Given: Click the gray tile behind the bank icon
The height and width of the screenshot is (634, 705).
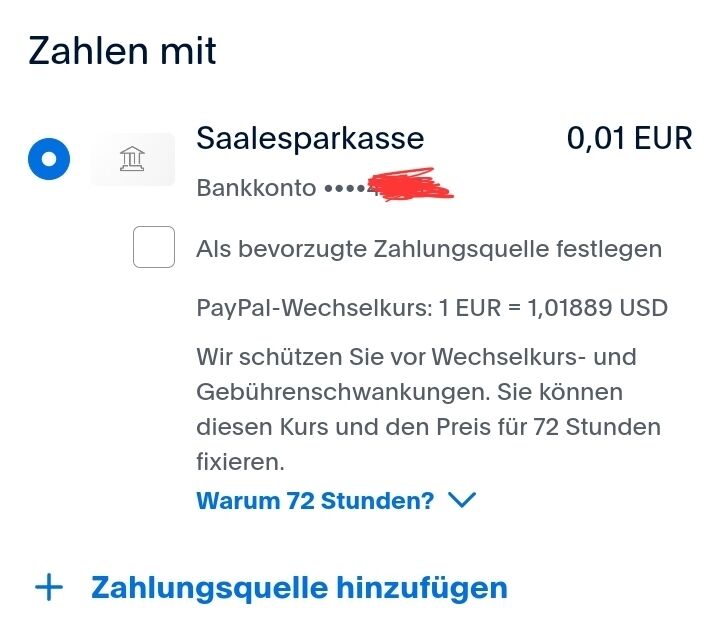Looking at the screenshot, I should [132, 159].
